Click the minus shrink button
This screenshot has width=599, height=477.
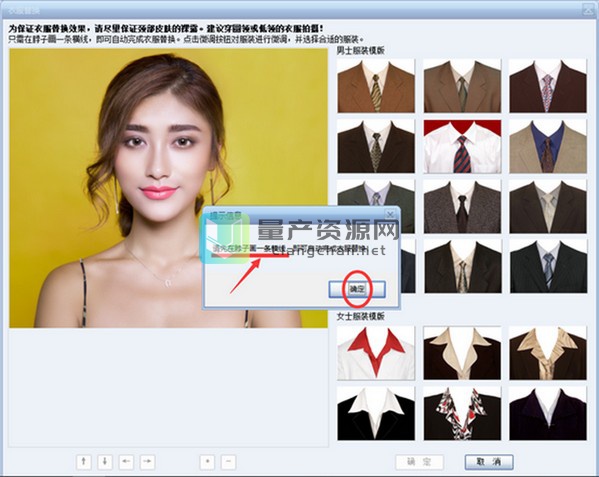(x=228, y=462)
